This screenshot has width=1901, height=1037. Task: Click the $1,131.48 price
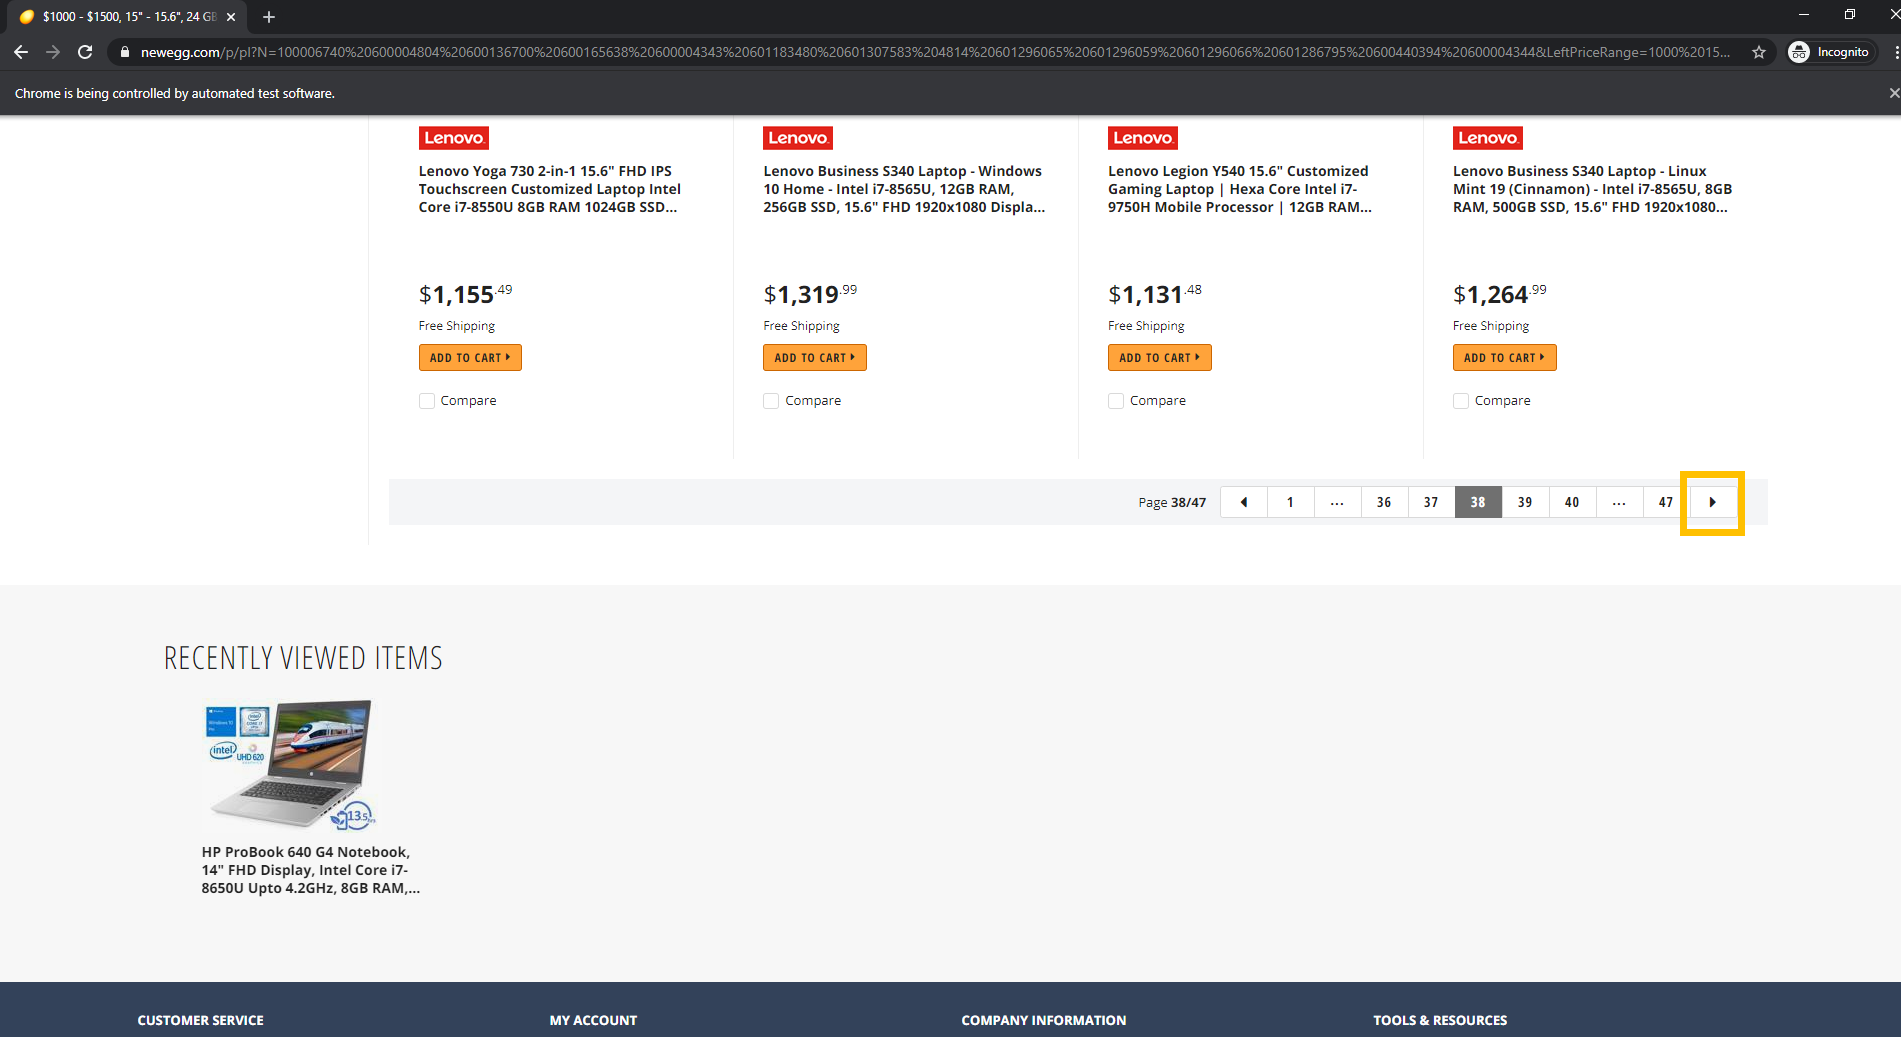pos(1155,294)
